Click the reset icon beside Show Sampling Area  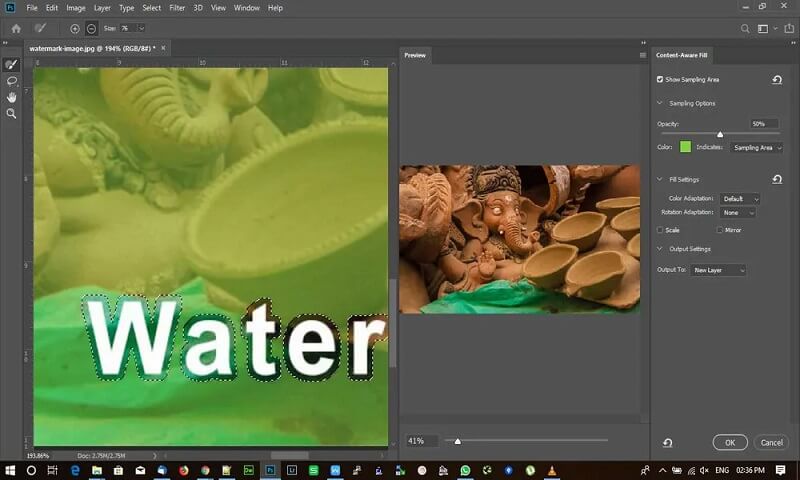777,80
